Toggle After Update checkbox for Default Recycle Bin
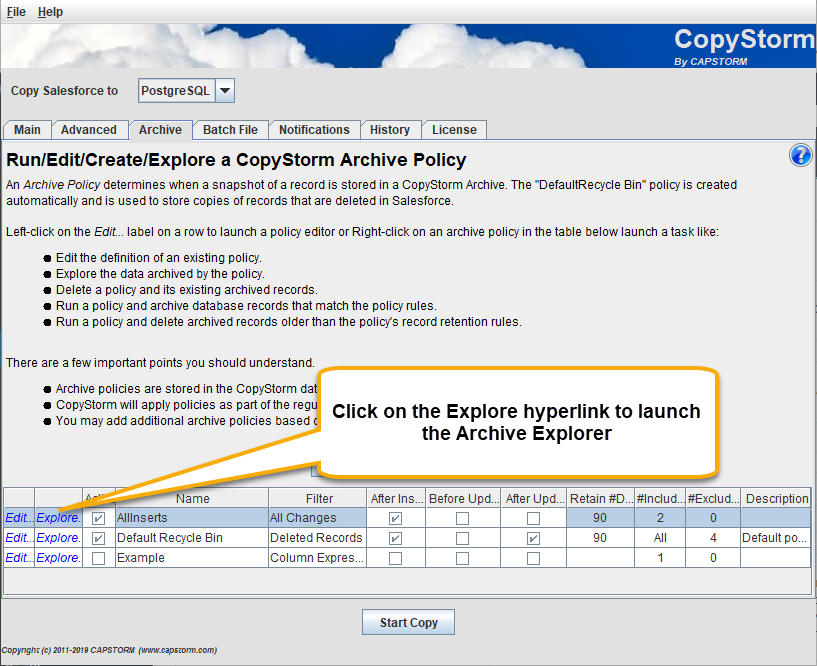Screen dimensions: 817x666 coord(533,538)
